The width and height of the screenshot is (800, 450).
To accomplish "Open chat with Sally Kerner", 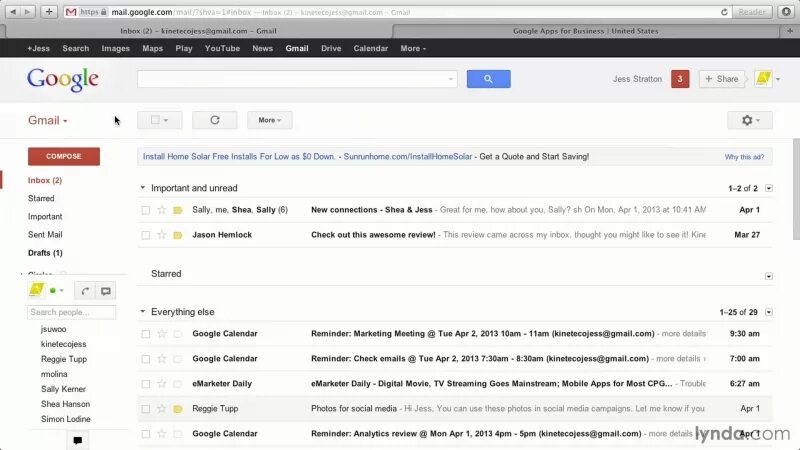I will [x=63, y=389].
